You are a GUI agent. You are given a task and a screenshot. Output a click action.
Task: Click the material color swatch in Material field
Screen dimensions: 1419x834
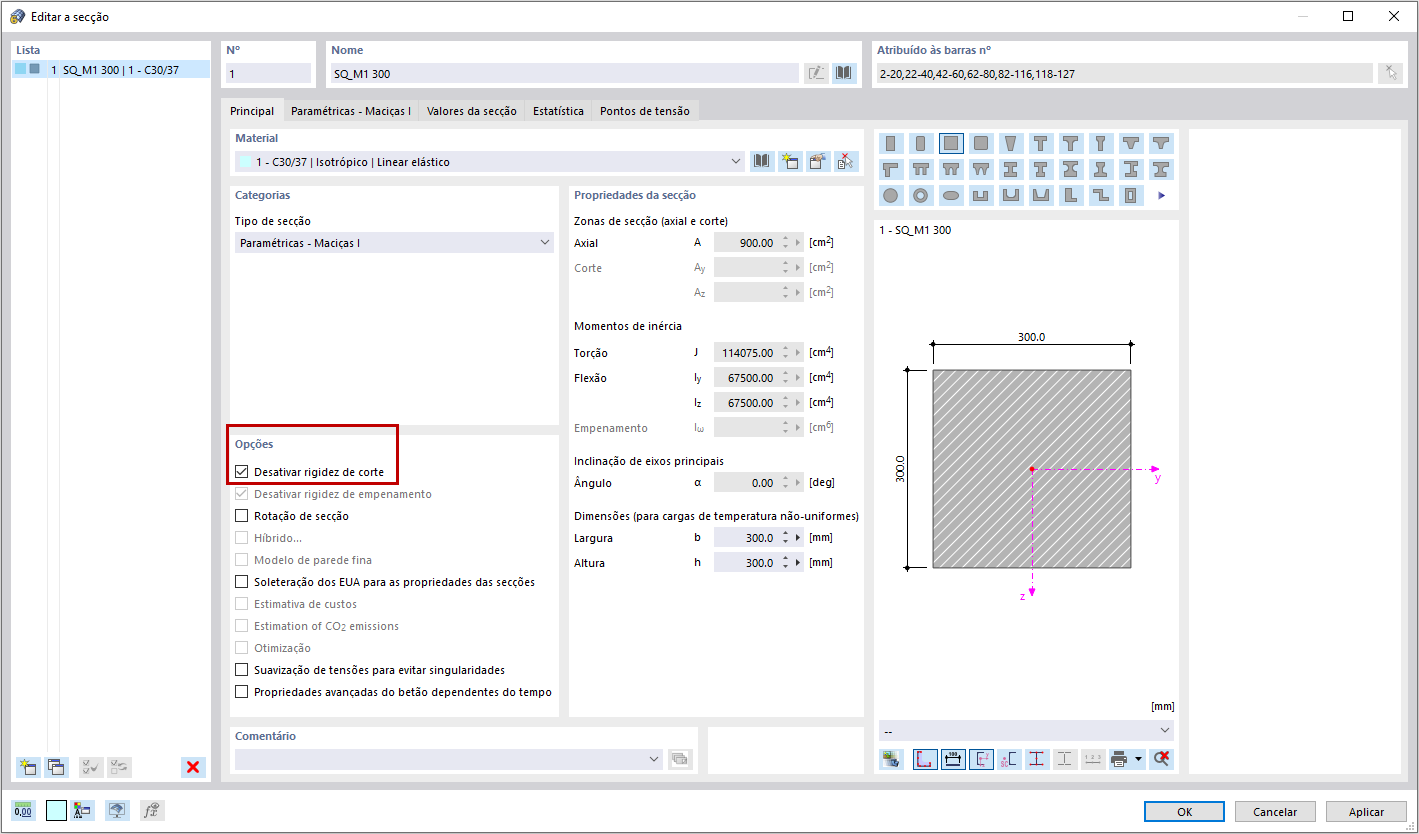point(245,162)
